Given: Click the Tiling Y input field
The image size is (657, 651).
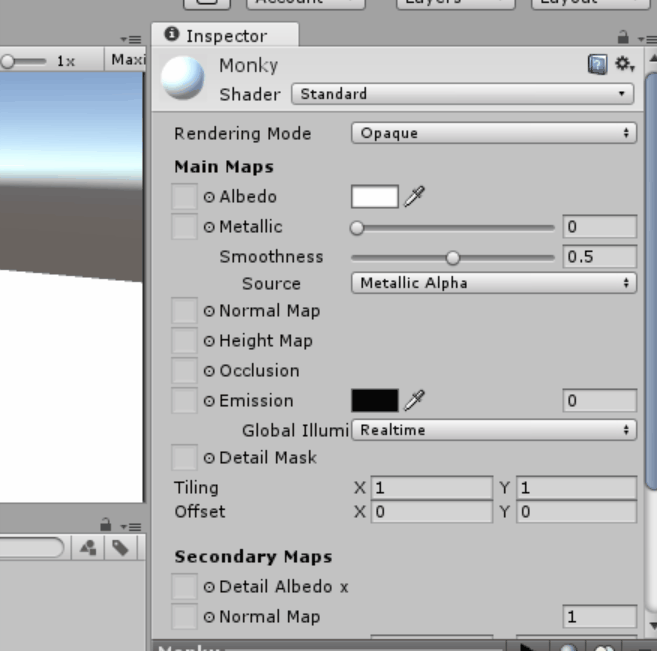Looking at the screenshot, I should [577, 488].
